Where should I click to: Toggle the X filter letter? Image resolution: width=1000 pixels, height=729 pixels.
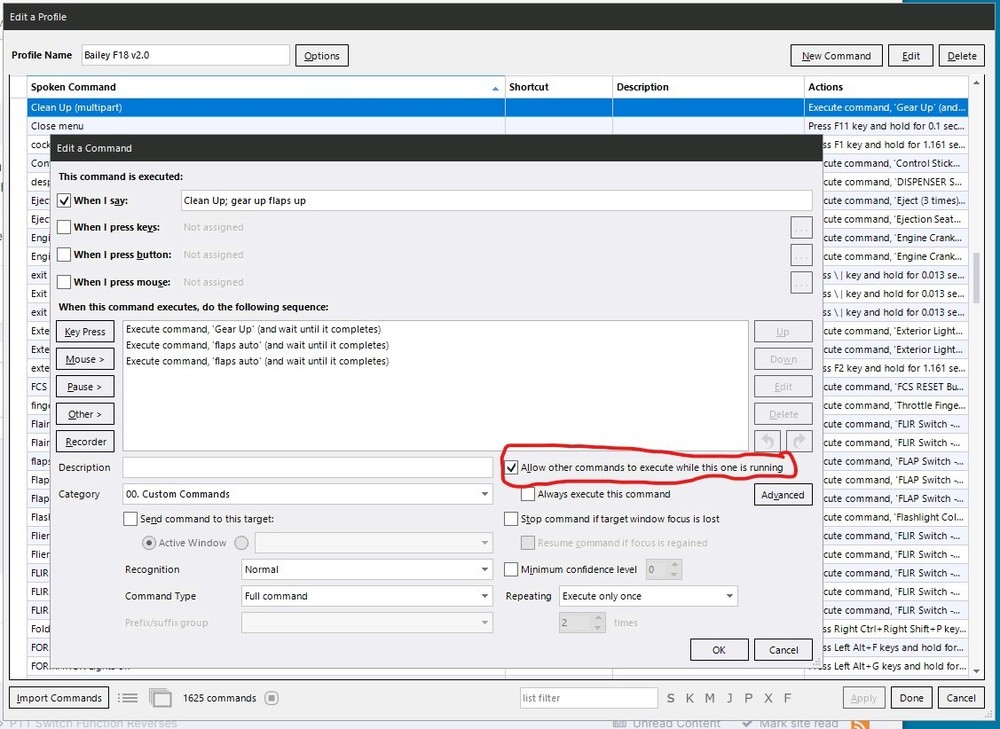[768, 698]
